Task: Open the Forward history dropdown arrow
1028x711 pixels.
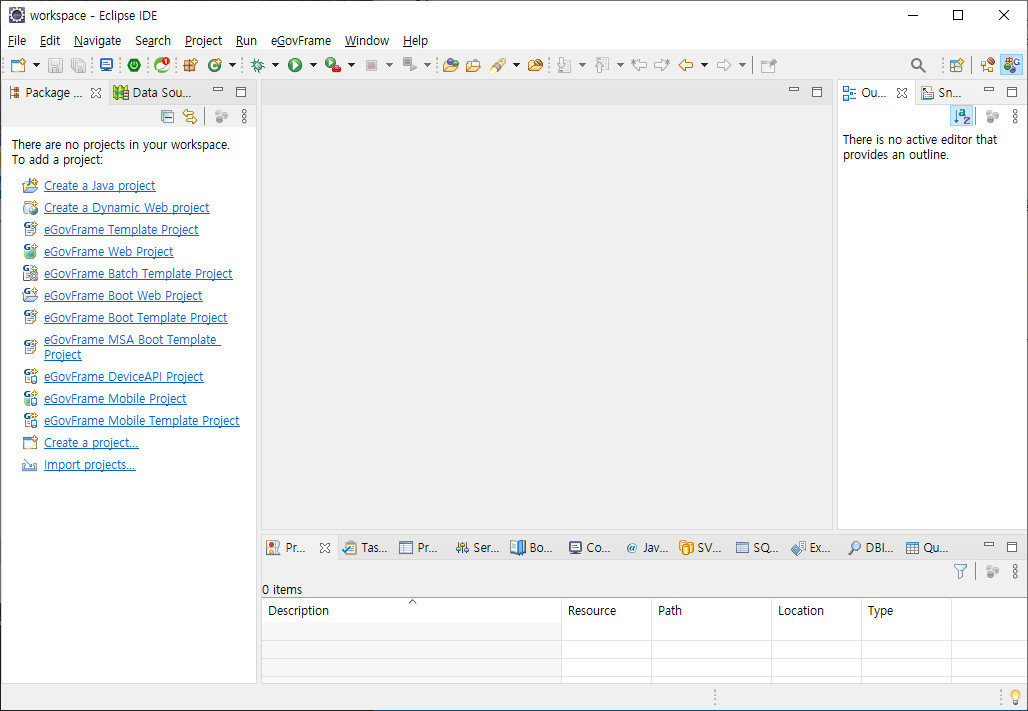Action: point(742,65)
